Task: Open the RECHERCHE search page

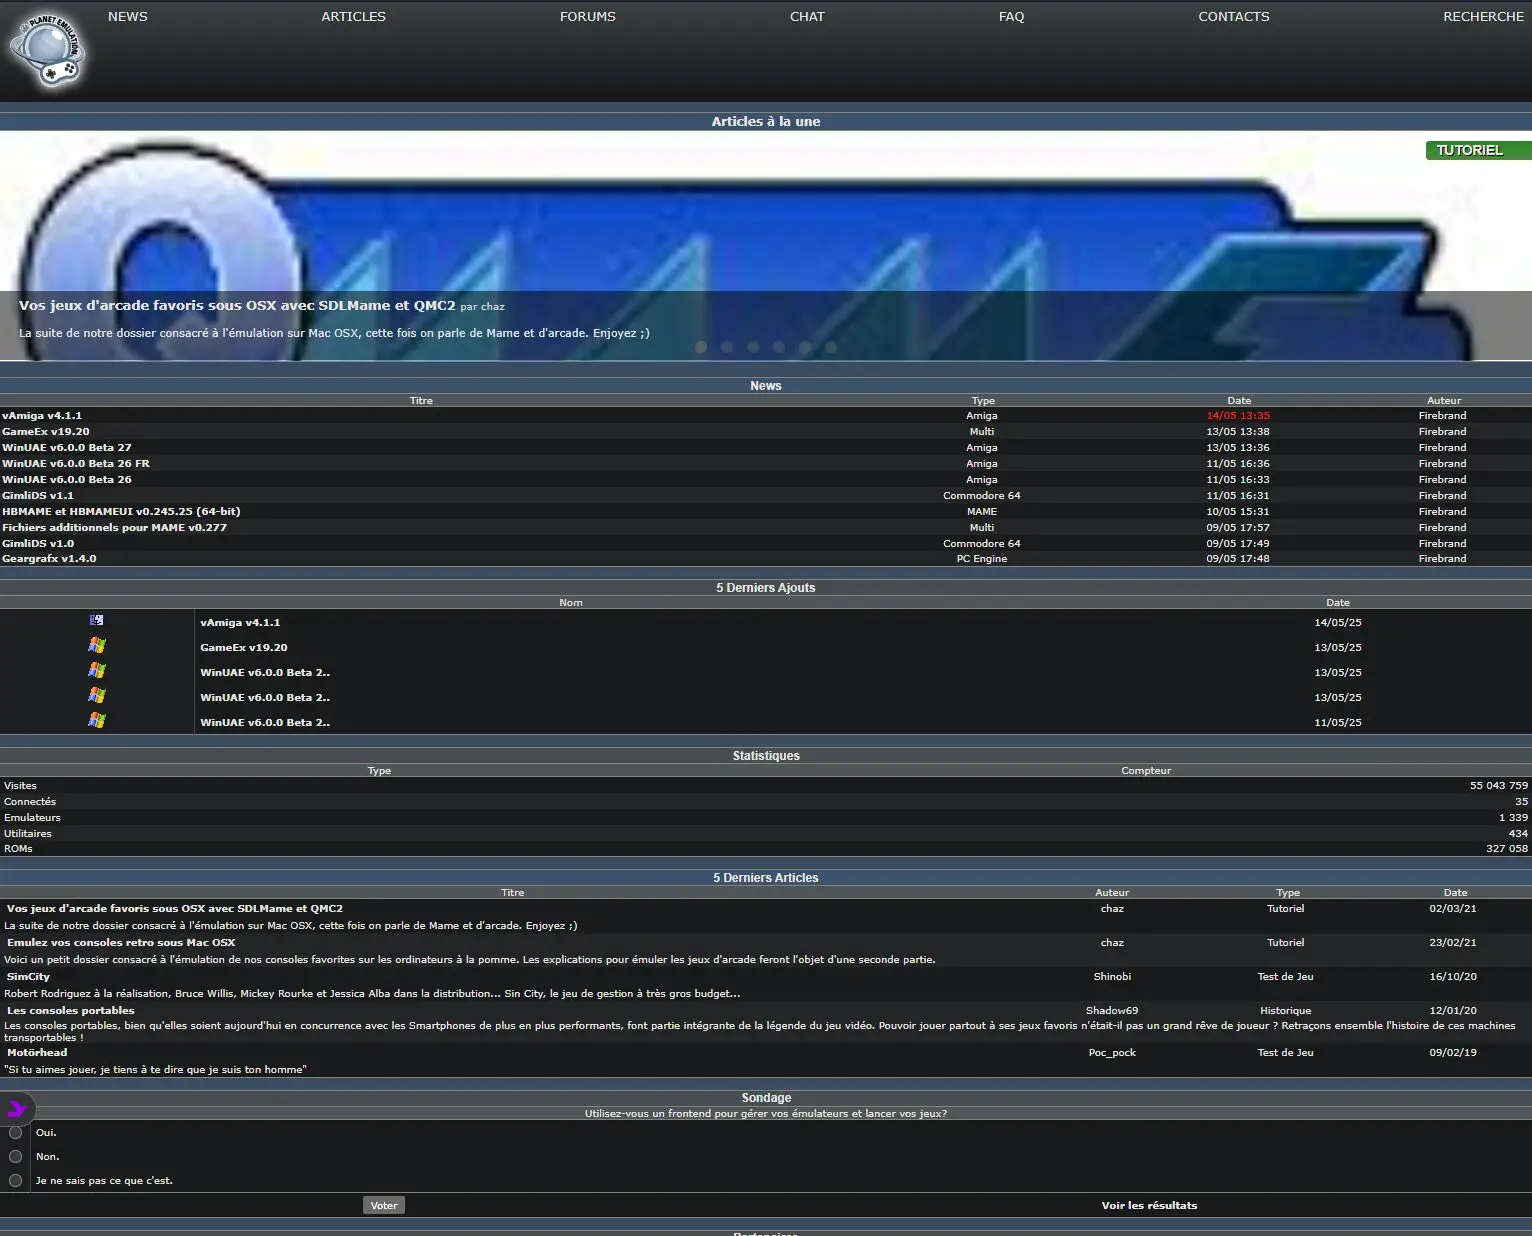Action: (1483, 16)
